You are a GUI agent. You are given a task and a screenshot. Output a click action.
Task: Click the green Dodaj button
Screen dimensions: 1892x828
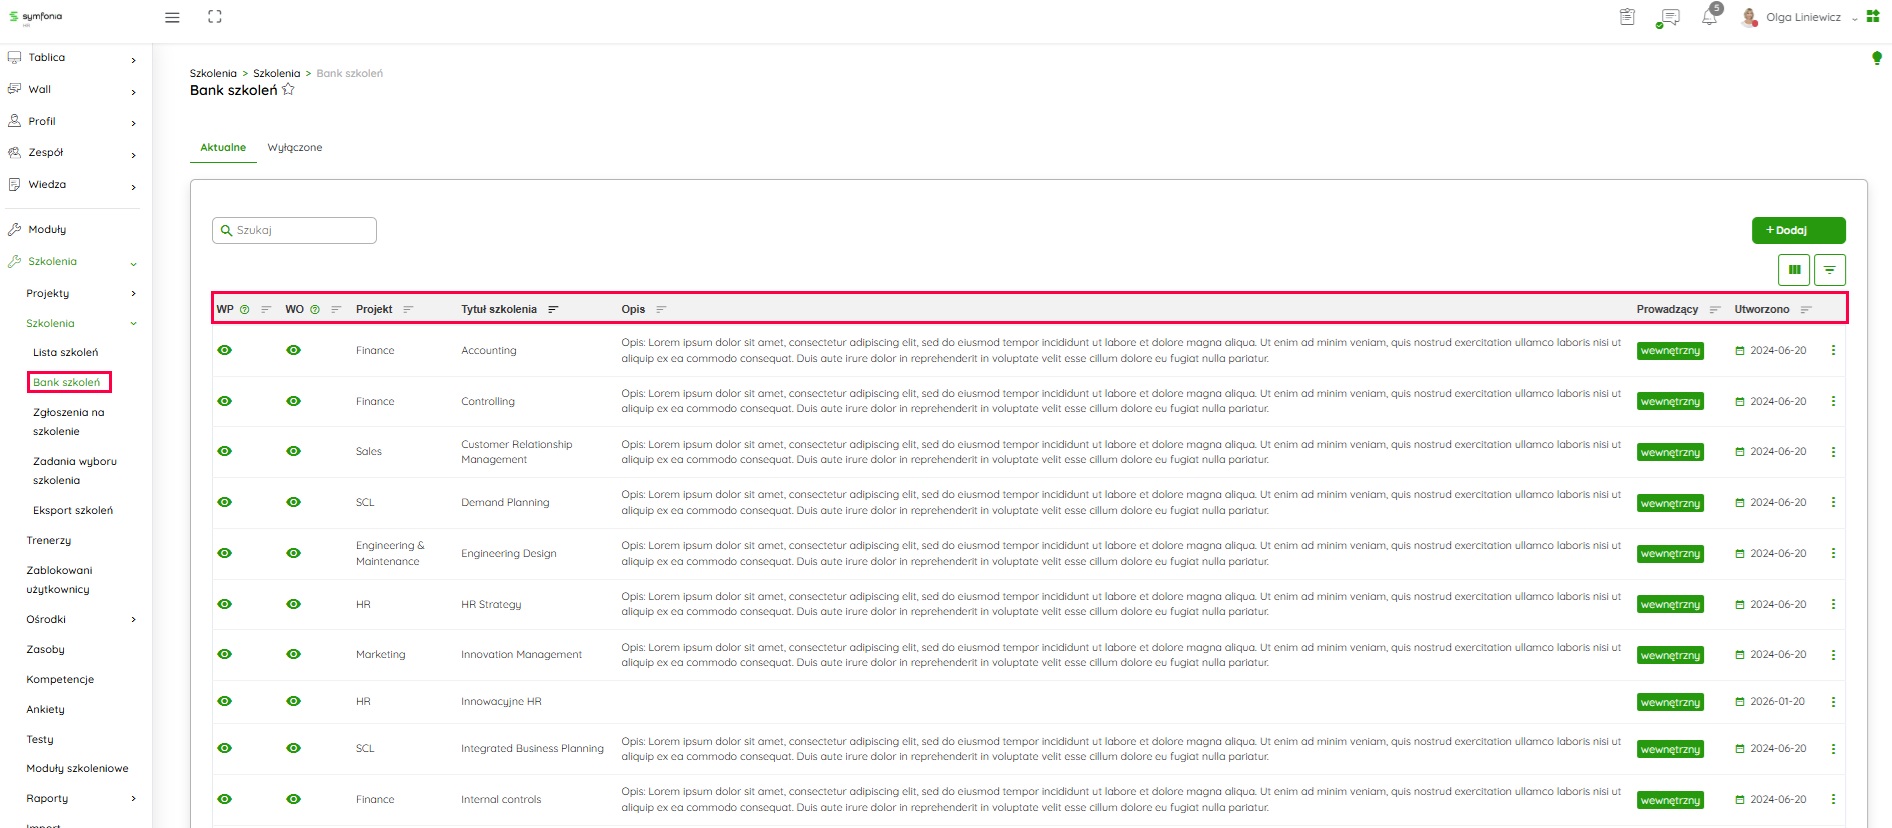1798,230
